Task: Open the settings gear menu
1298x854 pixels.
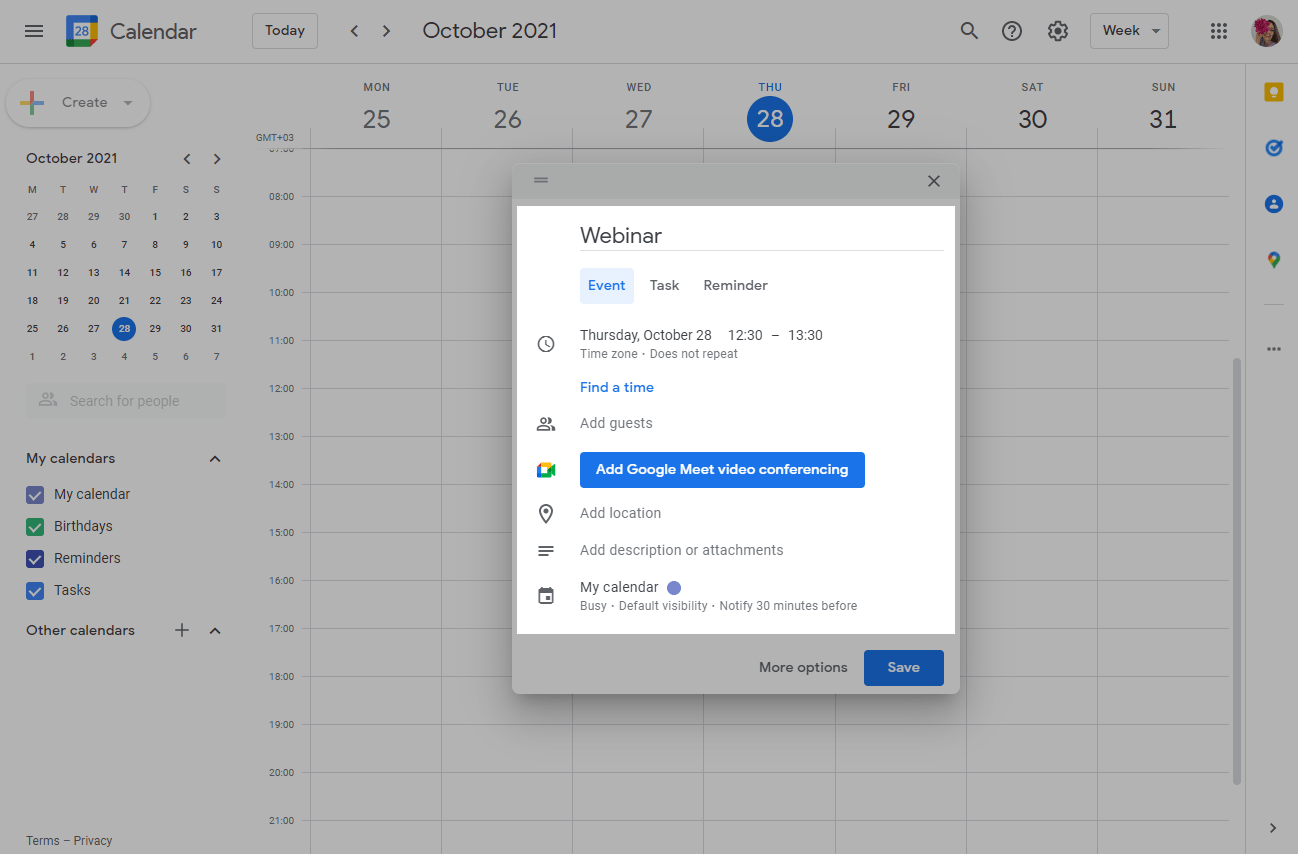Action: (1057, 31)
